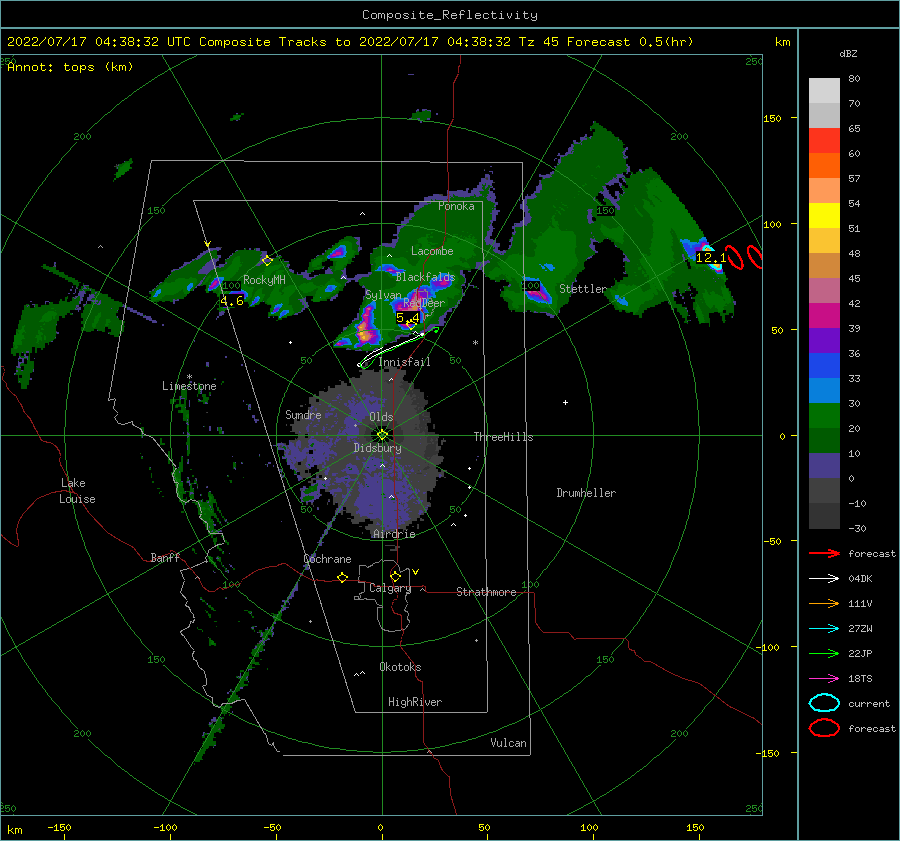Click the 4.6 storm top label
Screen dimensions: 900x841
click(232, 301)
